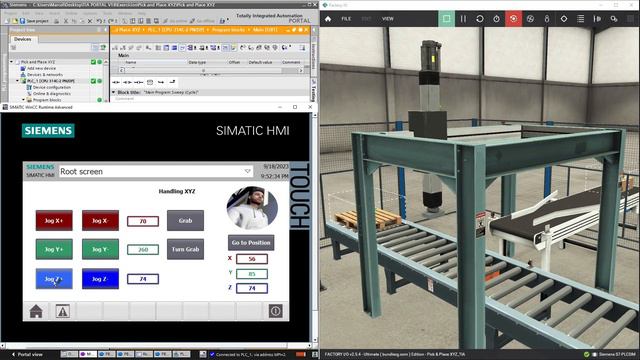Screen dimensions: 640x360
Task: Collapse Pick and Place XYZ project node
Action: (x=12, y=62)
